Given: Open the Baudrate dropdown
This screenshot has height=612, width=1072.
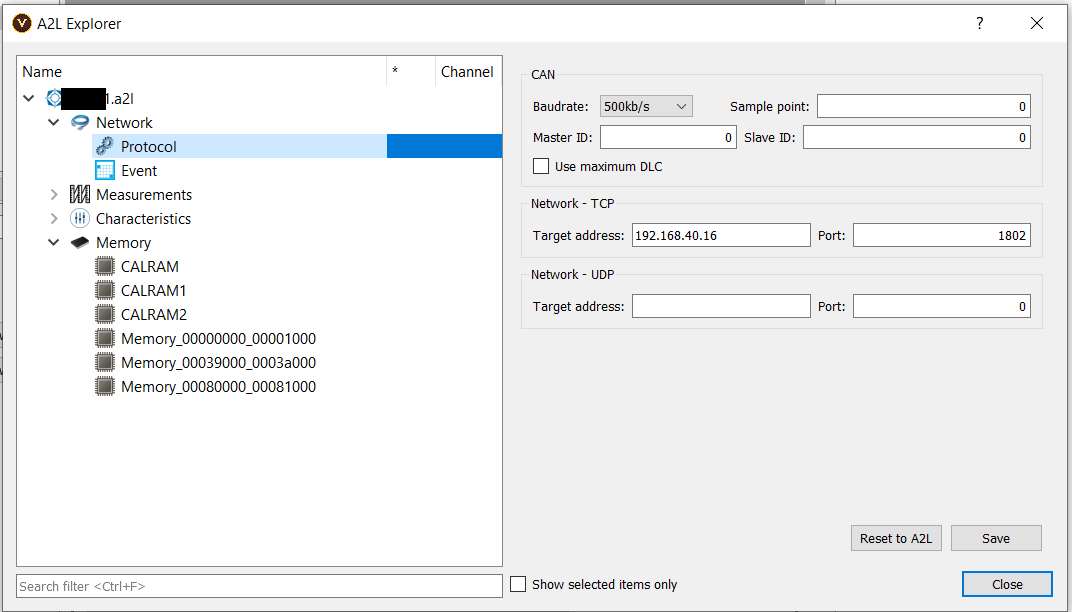Looking at the screenshot, I should (645, 106).
